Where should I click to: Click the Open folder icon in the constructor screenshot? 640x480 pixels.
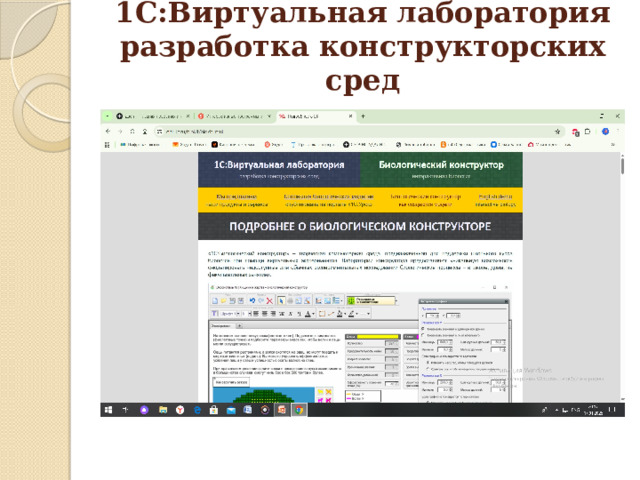(x=223, y=301)
